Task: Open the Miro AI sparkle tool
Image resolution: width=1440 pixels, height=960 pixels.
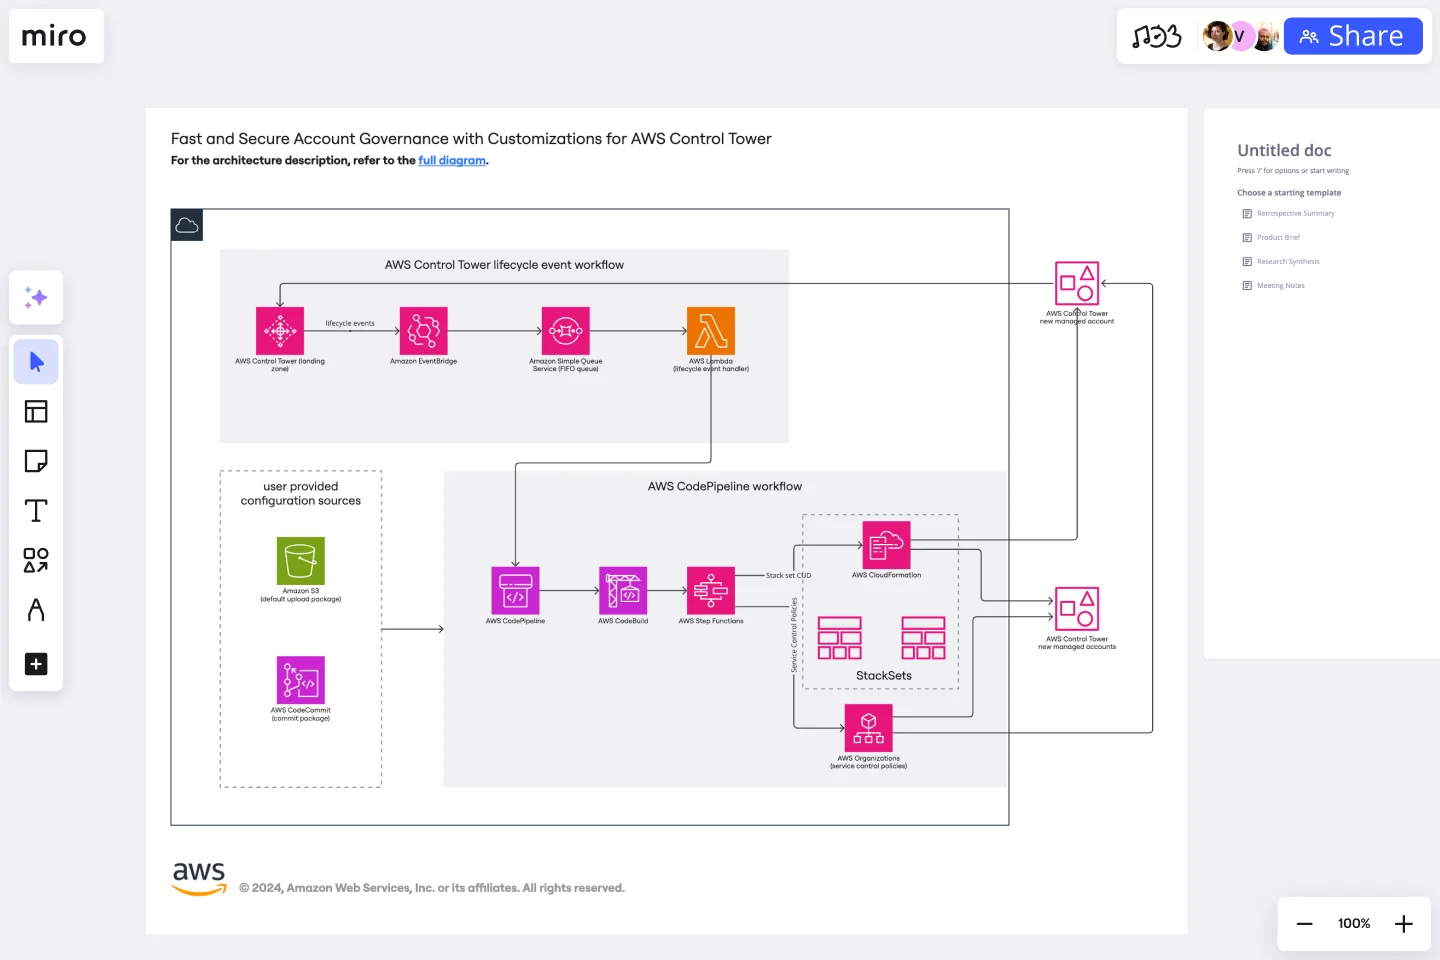Action: 36,297
